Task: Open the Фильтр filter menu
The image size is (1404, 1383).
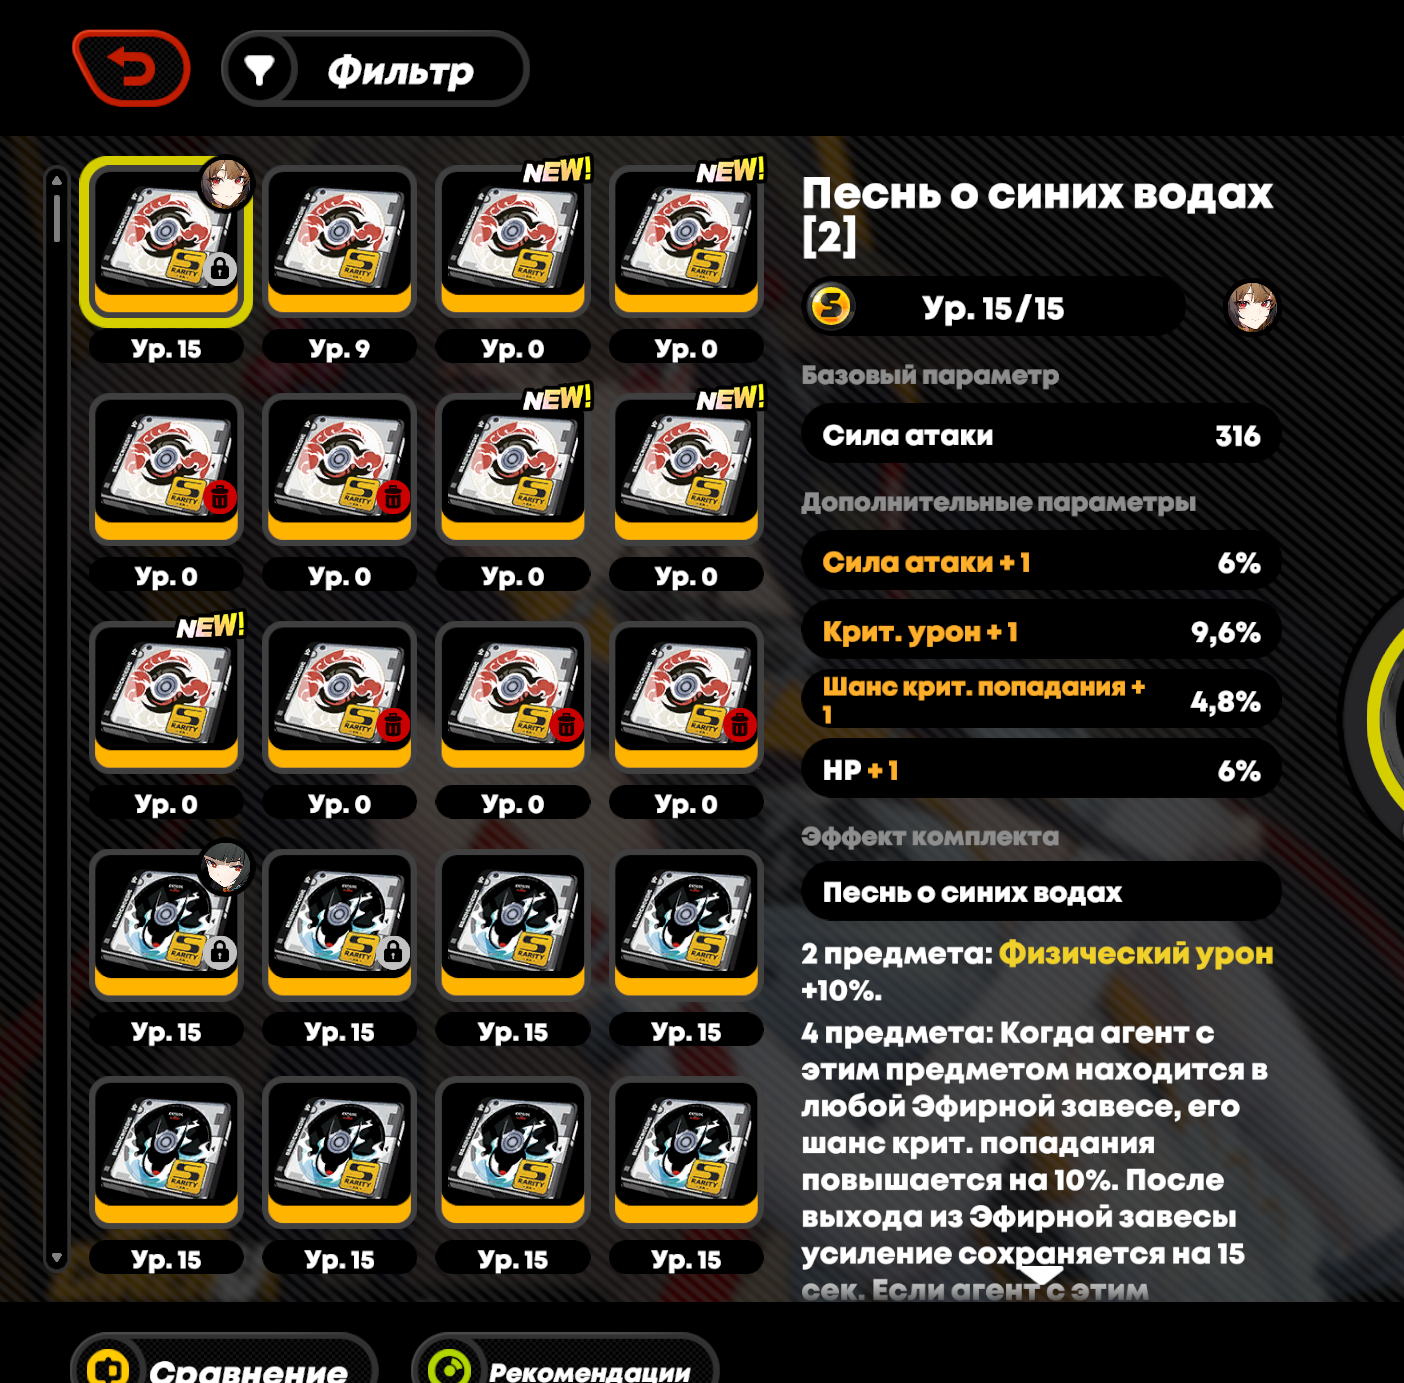Action: point(375,69)
